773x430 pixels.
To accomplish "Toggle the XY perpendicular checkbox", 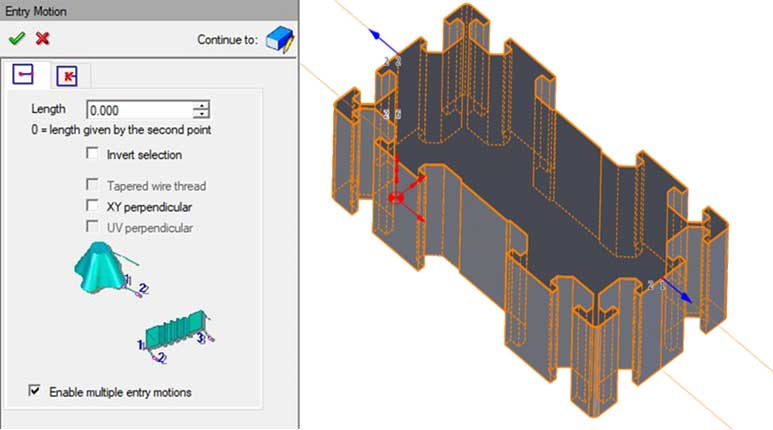I will (93, 206).
